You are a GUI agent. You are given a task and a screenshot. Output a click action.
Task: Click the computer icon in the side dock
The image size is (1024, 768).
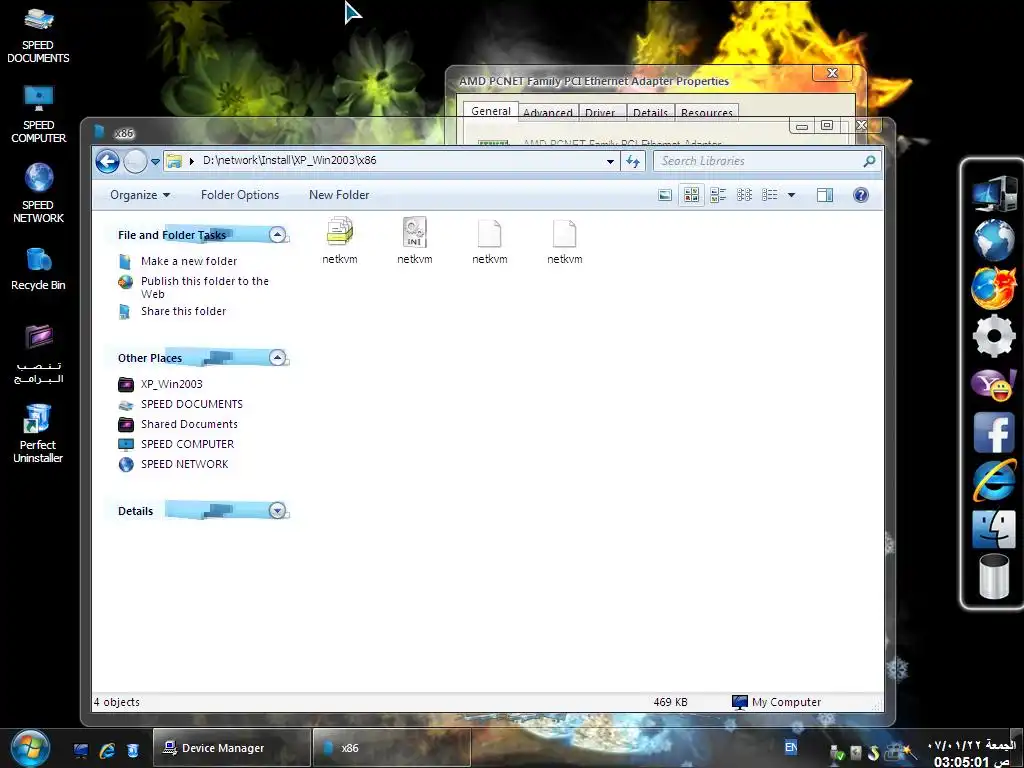click(993, 193)
